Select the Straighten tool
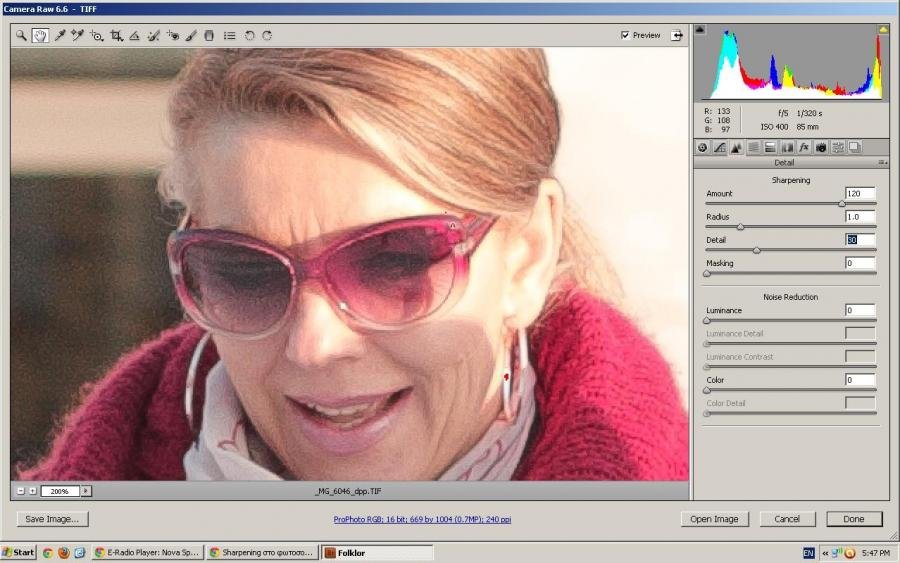The height and width of the screenshot is (563, 900). pyautogui.click(x=134, y=35)
